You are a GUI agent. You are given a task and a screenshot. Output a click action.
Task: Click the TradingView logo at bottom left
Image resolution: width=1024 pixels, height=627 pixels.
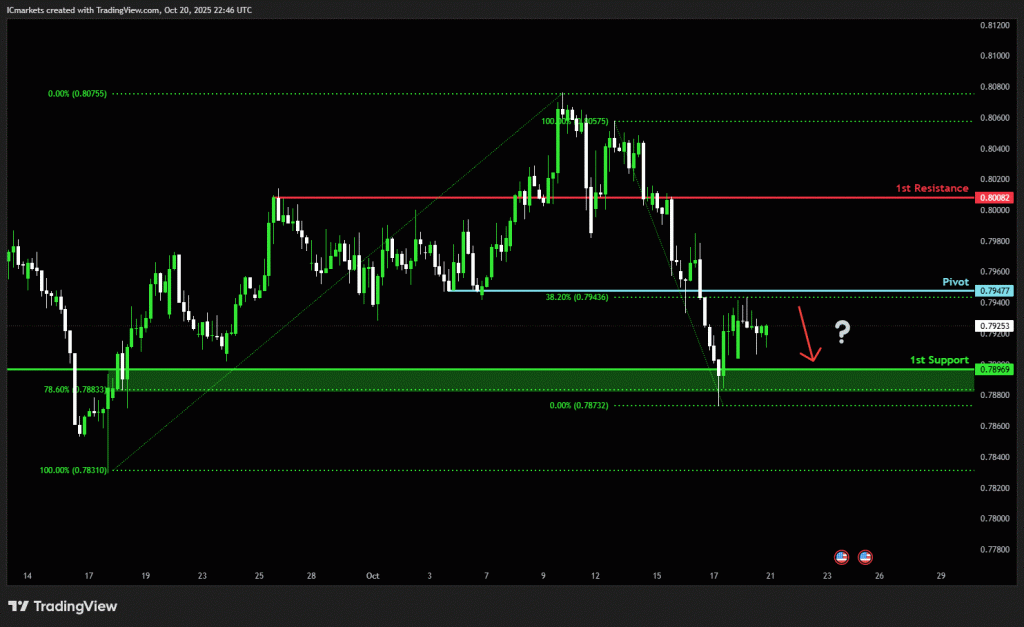(x=62, y=606)
